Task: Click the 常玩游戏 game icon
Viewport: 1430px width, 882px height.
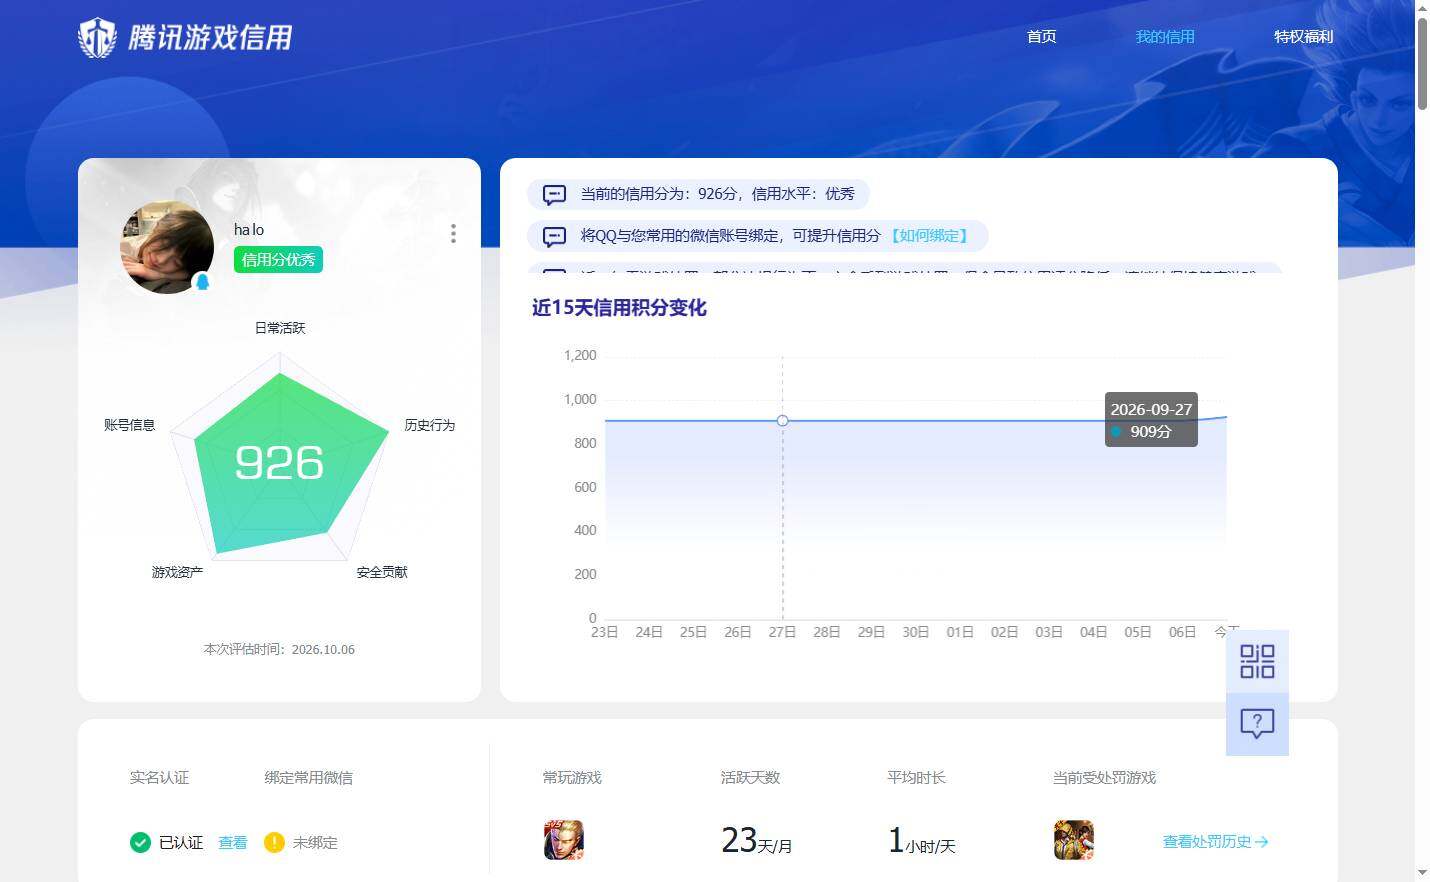Action: (563, 840)
